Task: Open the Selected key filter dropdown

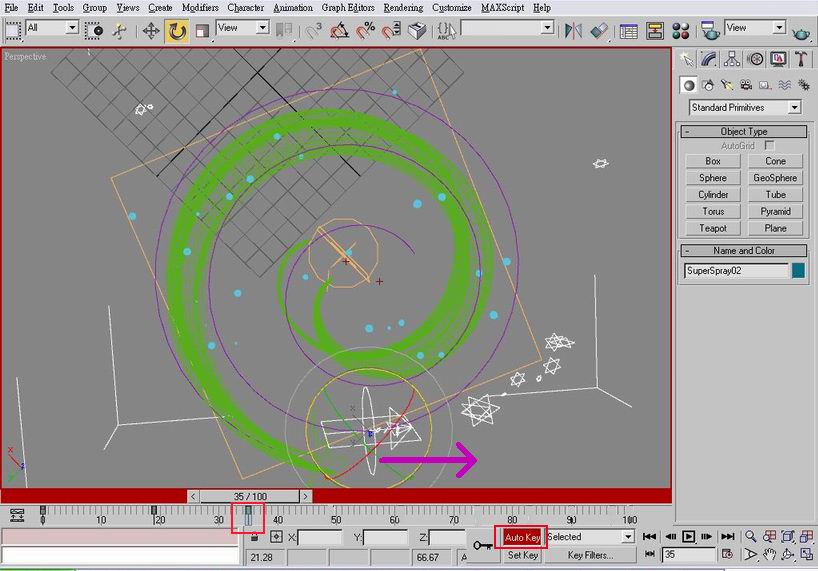Action: coord(589,537)
